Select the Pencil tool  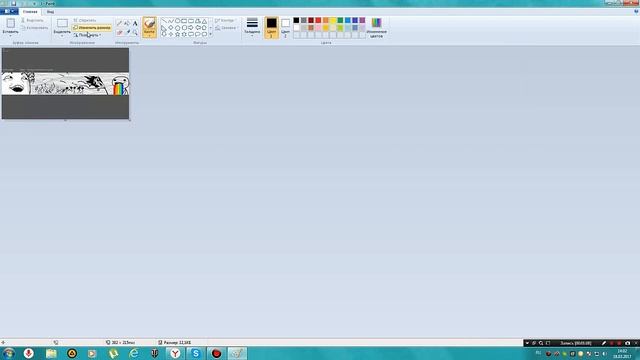pyautogui.click(x=119, y=23)
